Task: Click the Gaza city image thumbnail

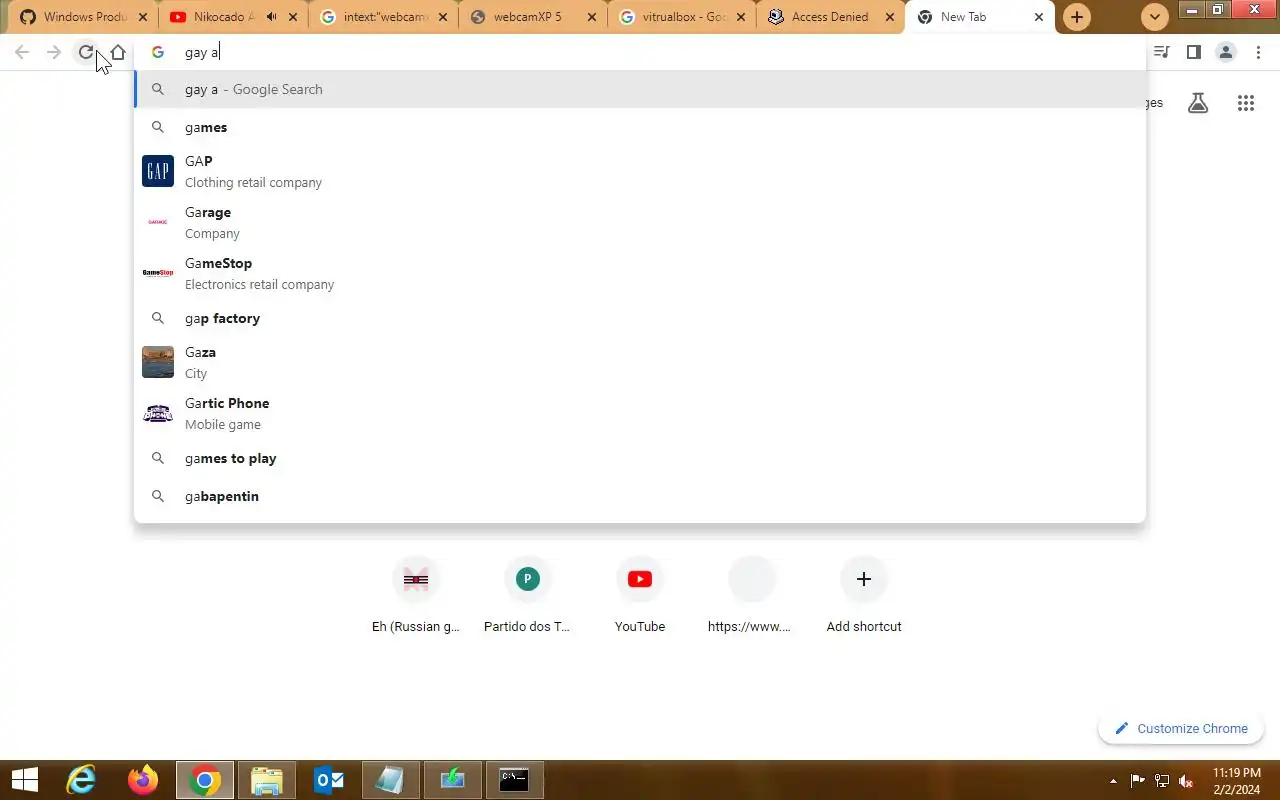Action: click(158, 362)
